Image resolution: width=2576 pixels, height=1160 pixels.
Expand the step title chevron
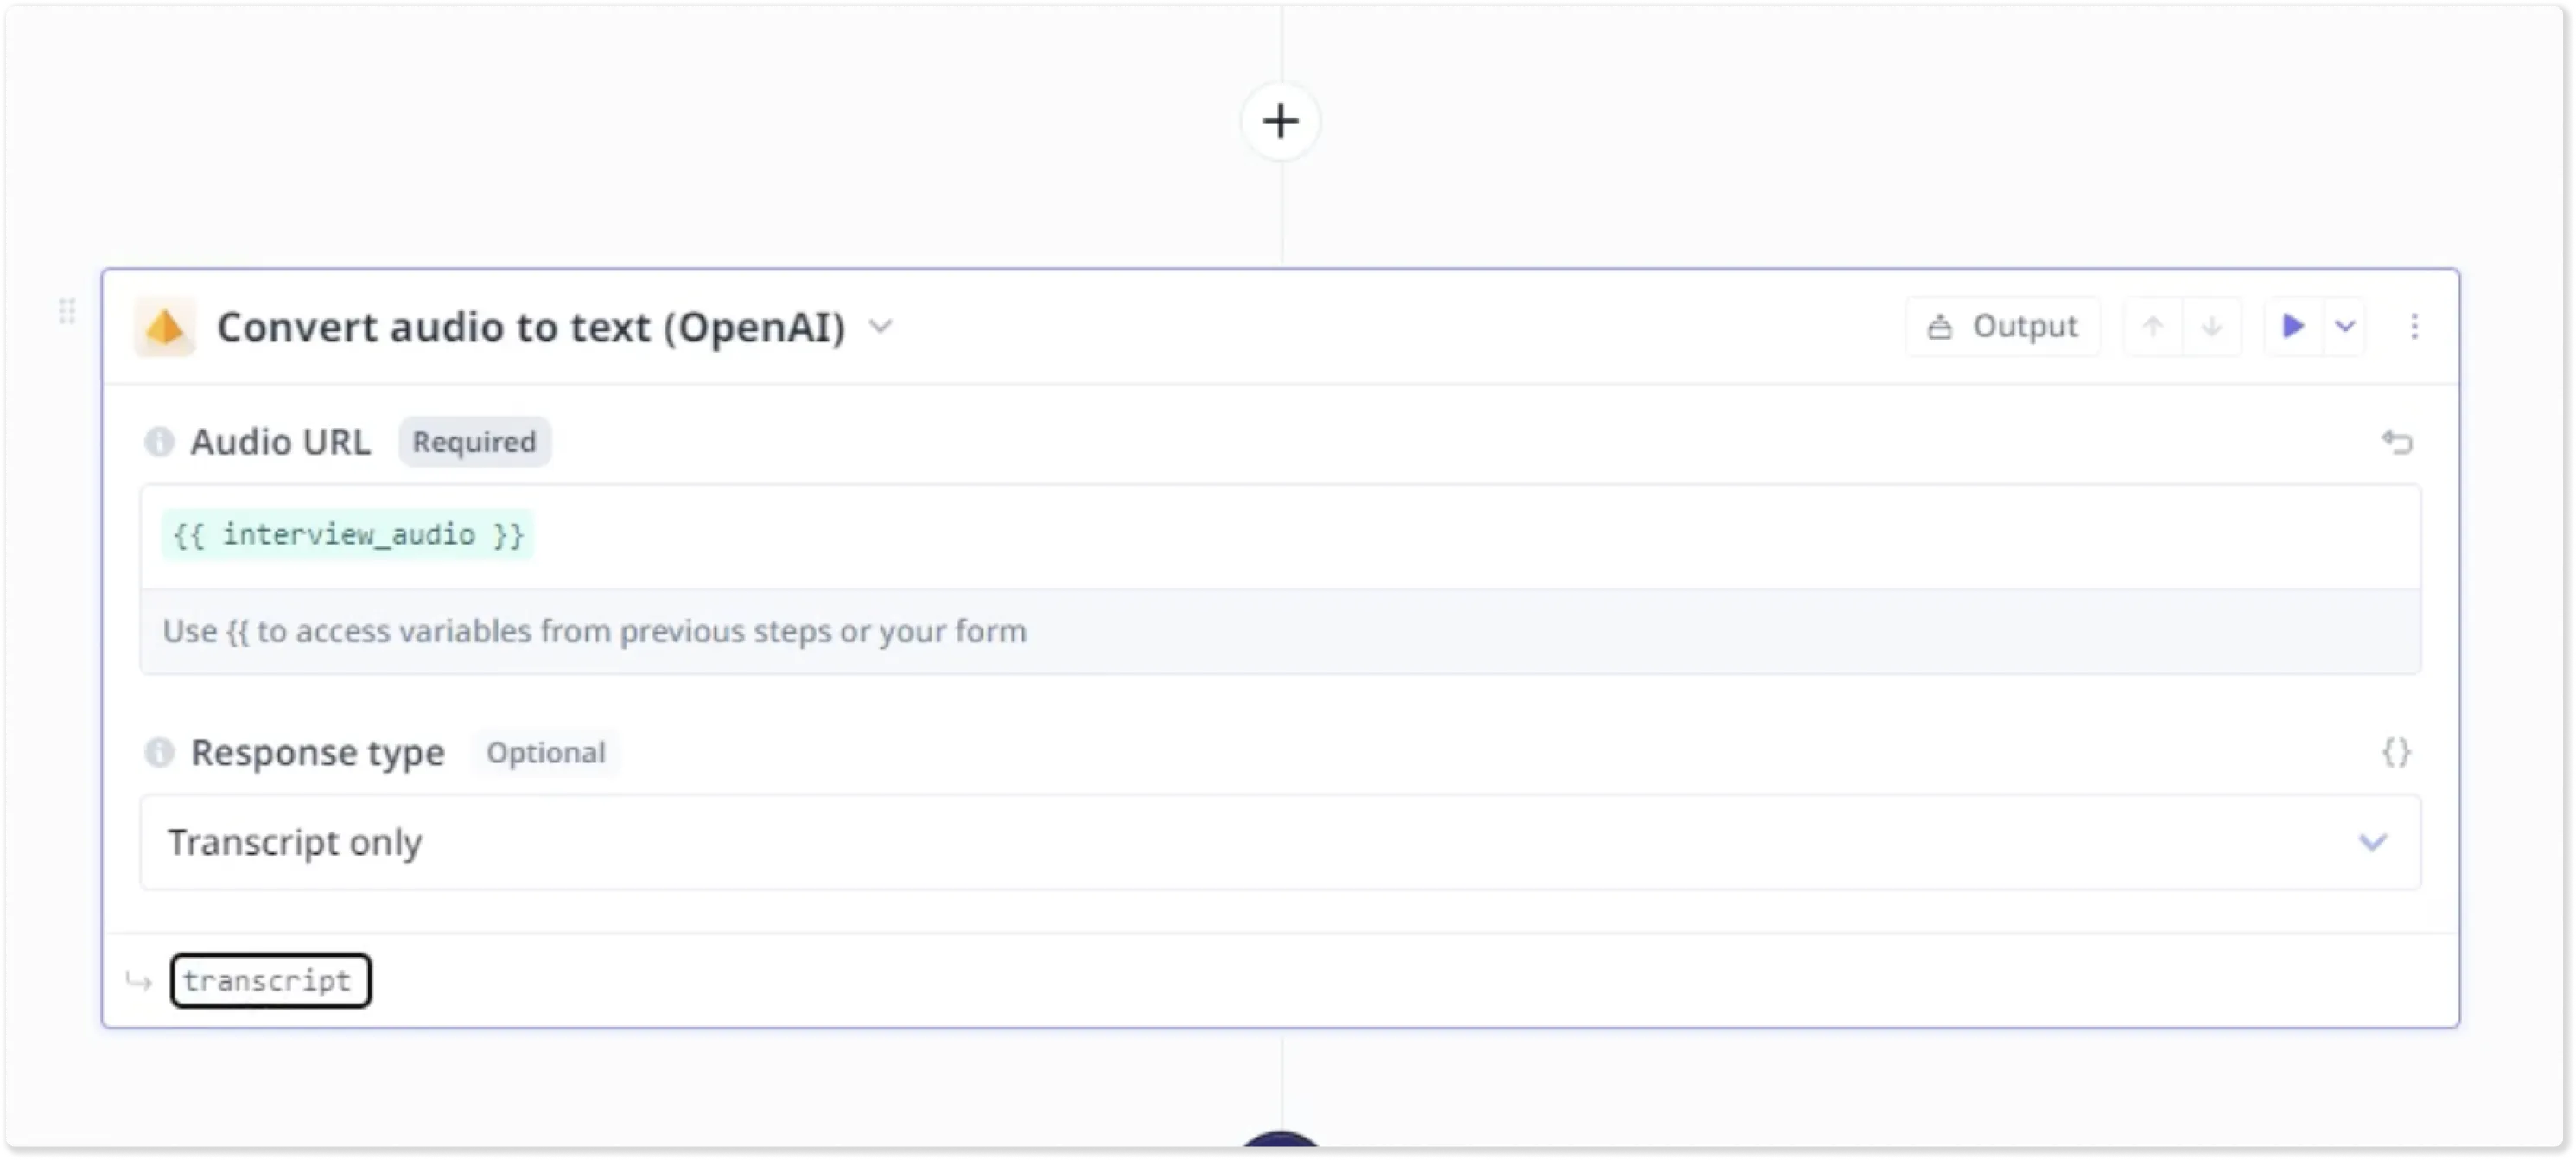[880, 327]
